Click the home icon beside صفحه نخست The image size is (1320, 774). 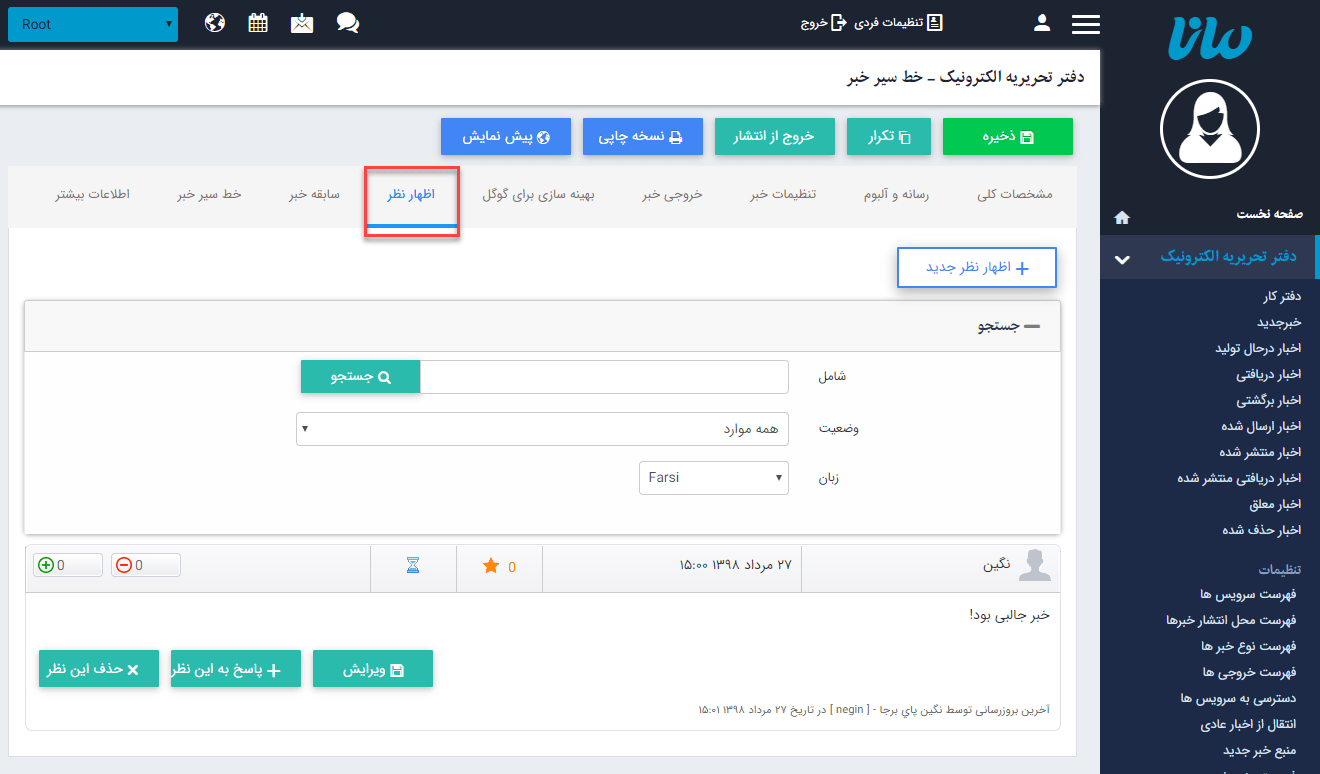[x=1122, y=216]
